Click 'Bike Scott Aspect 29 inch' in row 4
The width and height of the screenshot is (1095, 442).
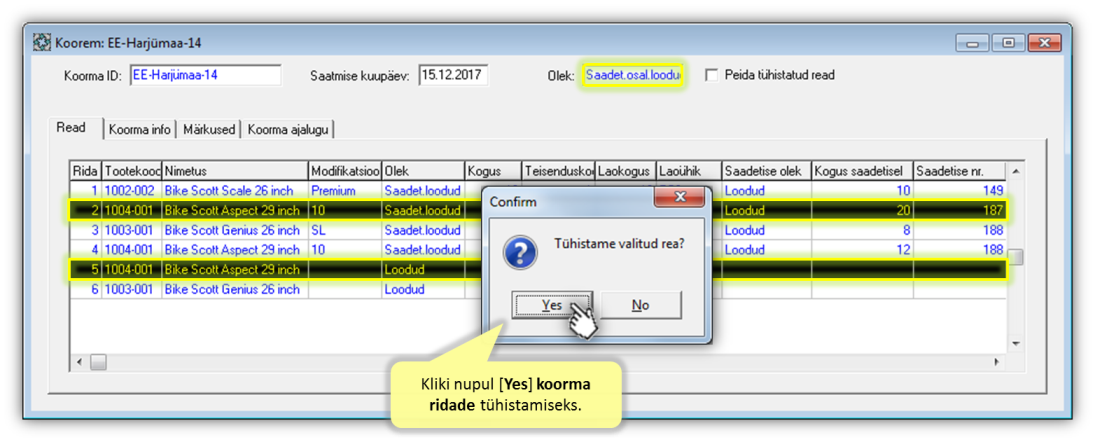(x=235, y=249)
